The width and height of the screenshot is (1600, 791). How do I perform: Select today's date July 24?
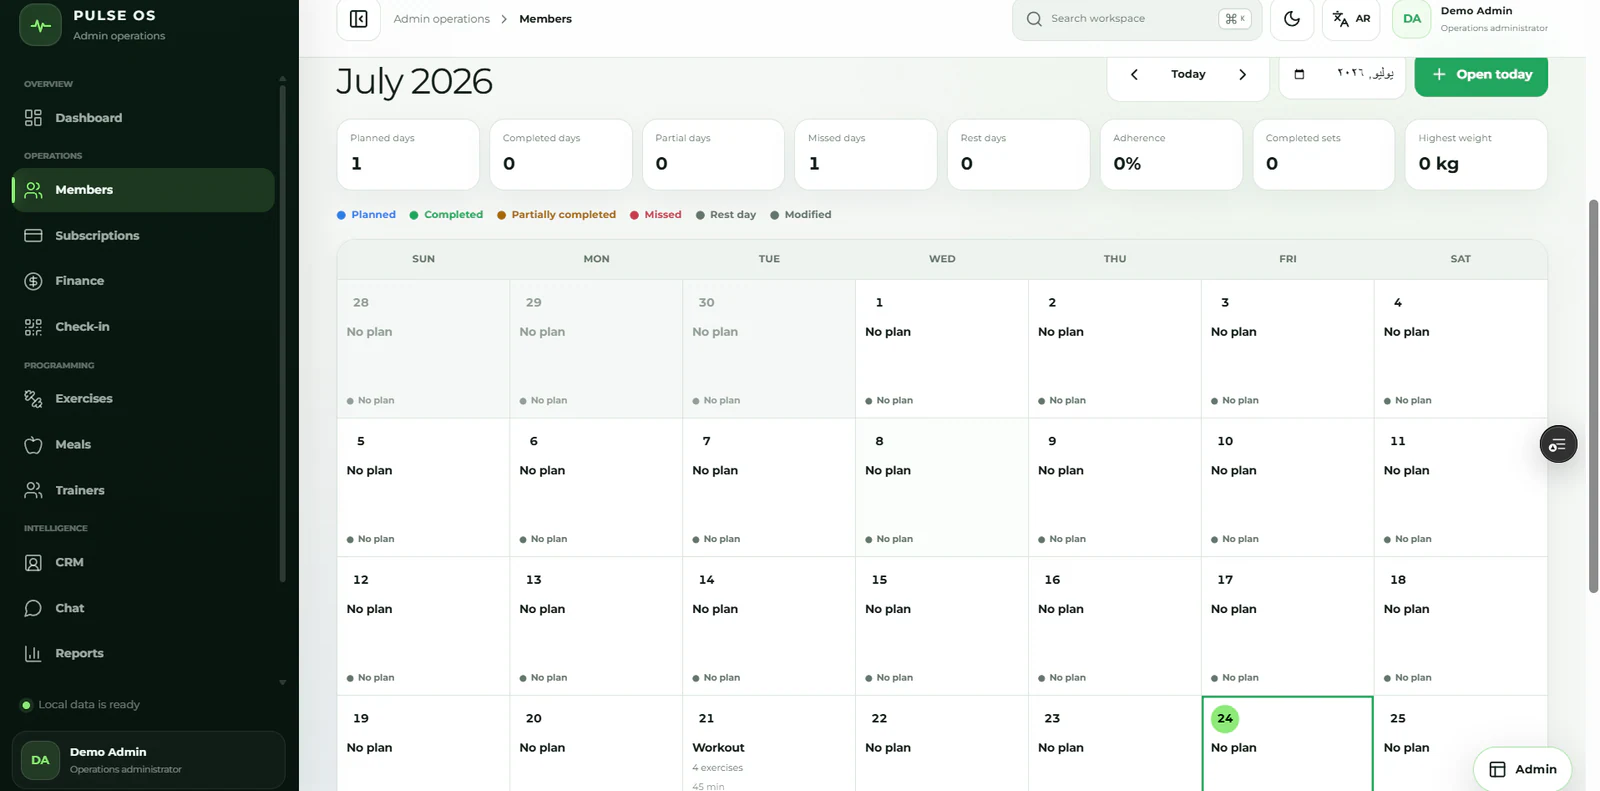[1287, 744]
